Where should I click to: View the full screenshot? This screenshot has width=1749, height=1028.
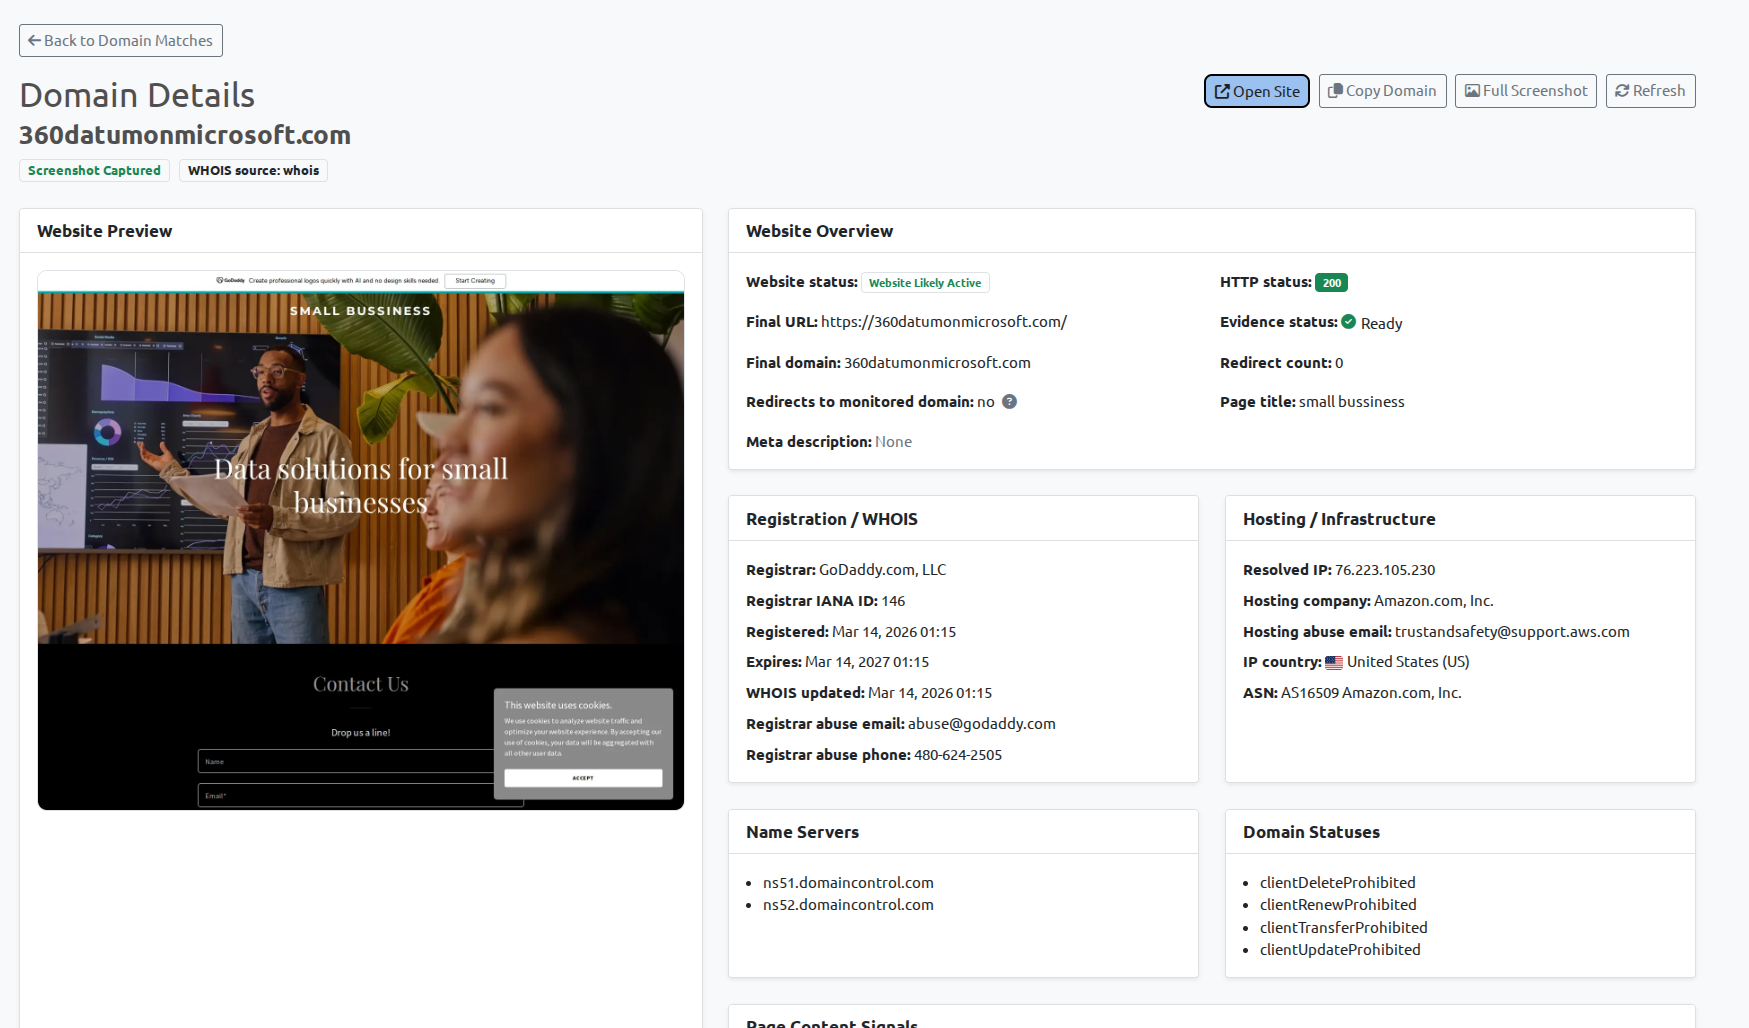click(x=1526, y=91)
